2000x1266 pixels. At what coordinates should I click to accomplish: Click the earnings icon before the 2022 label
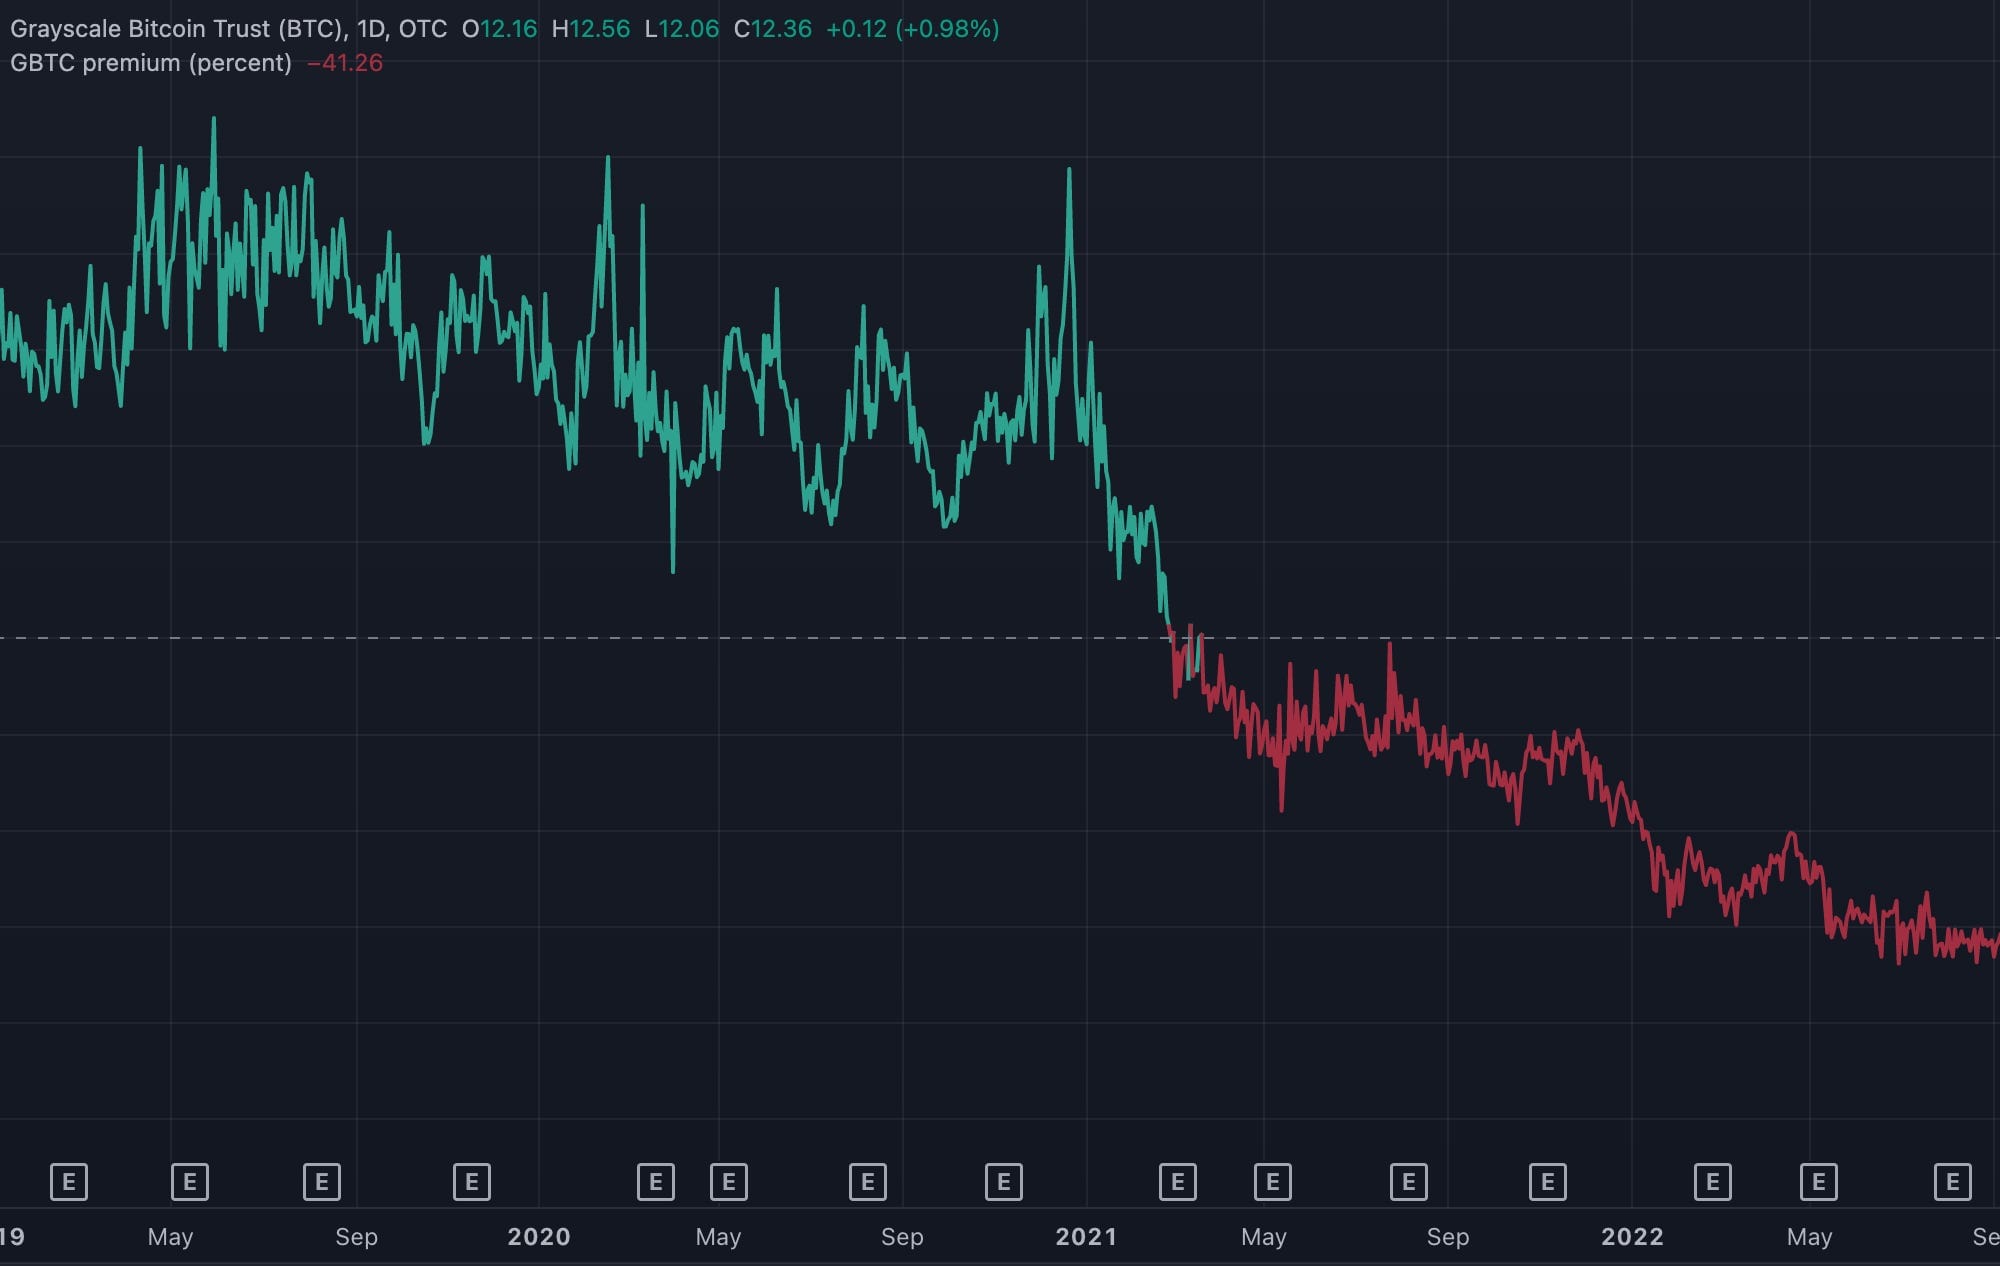tap(1546, 1181)
